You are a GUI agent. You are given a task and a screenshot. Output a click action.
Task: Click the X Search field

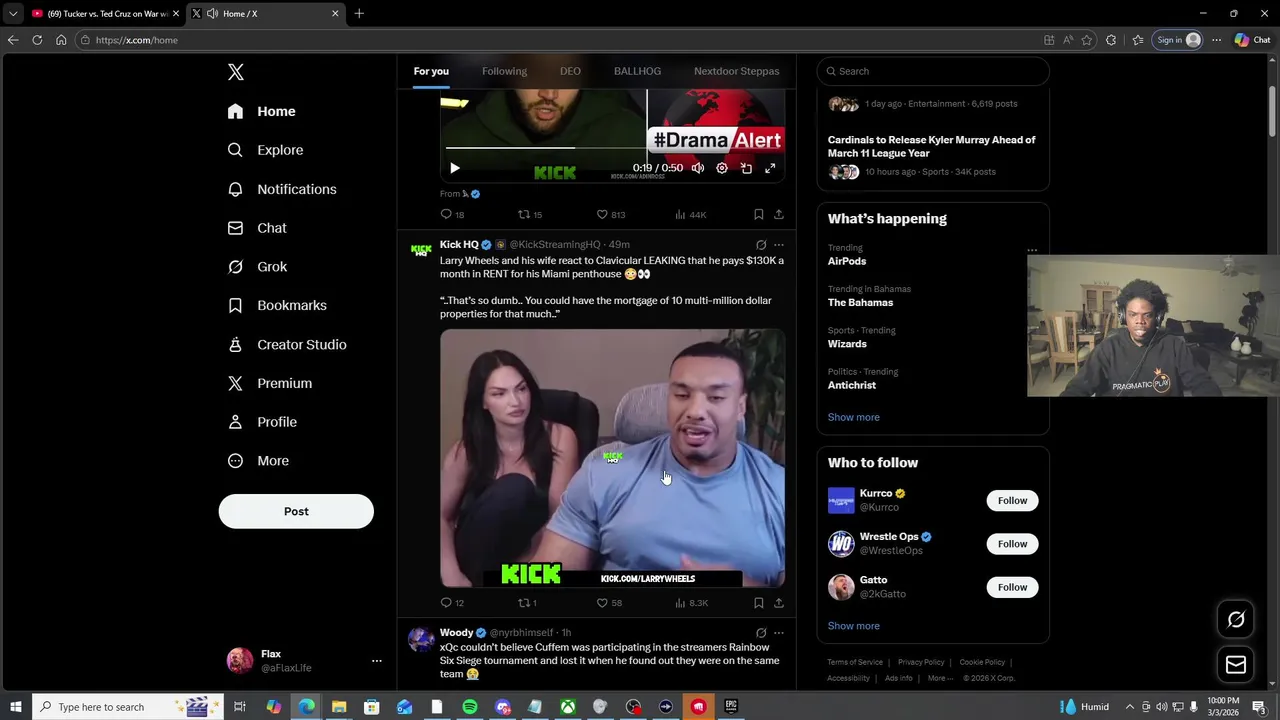[933, 71]
